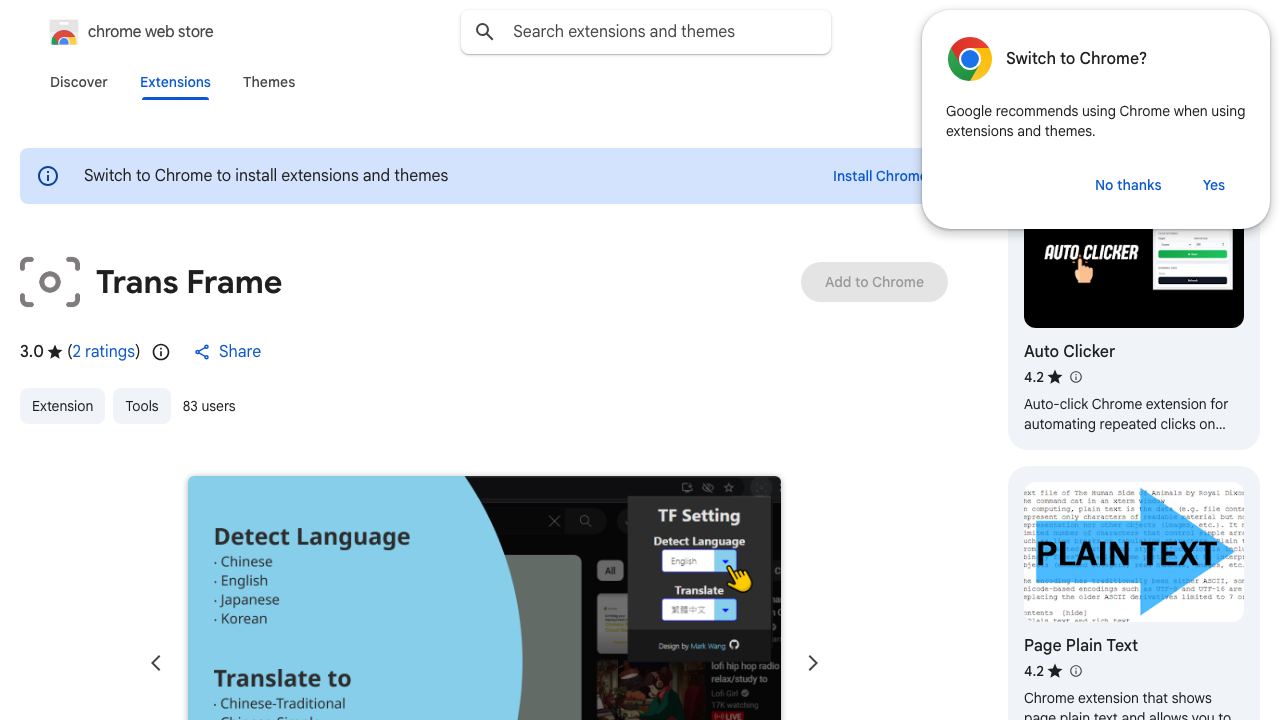Open the Discover tab
The image size is (1280, 720).
point(79,82)
